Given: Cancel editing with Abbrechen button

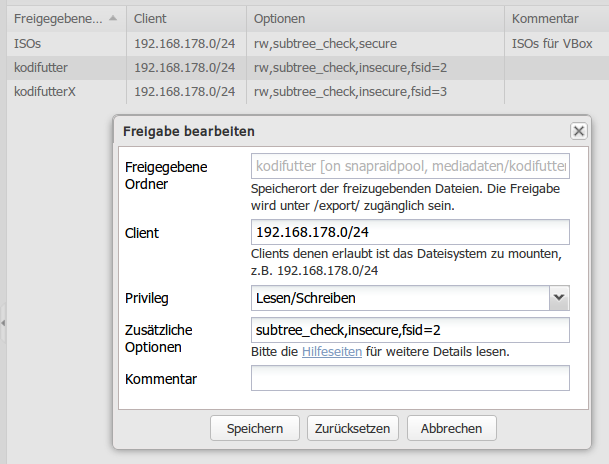Looking at the screenshot, I should (x=452, y=428).
